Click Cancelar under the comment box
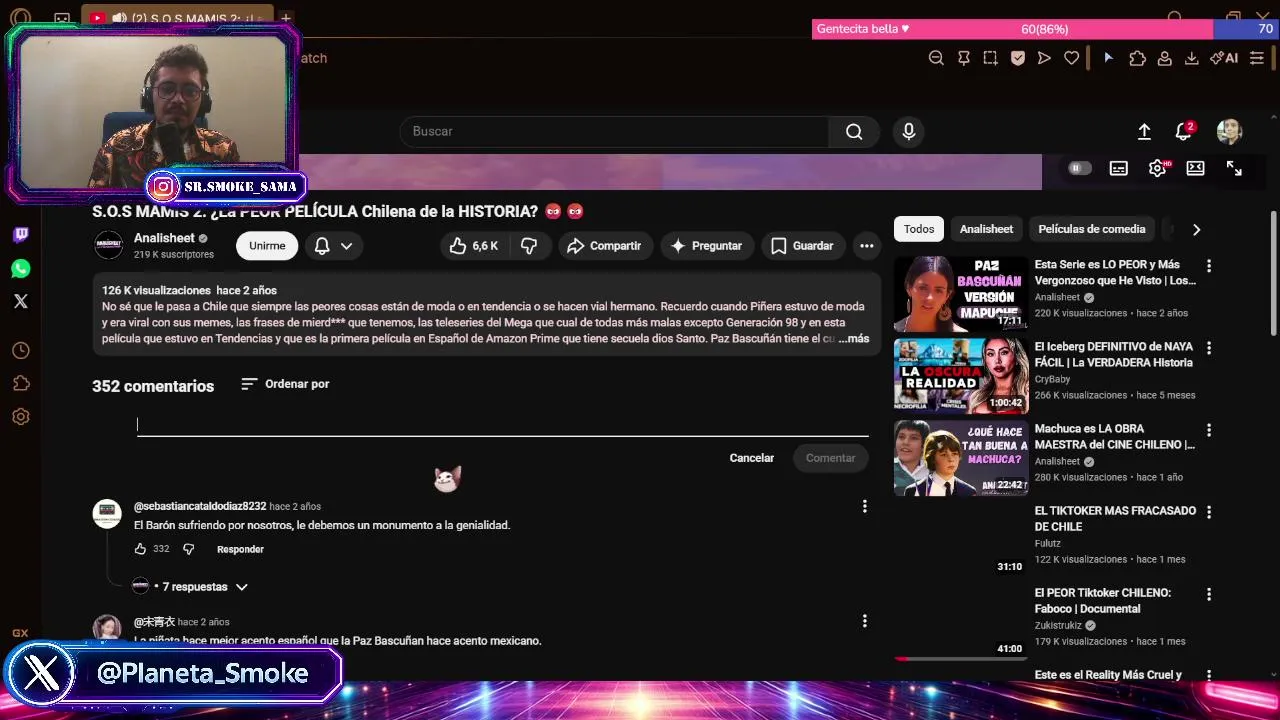Screen dimensions: 1280x720 752,458
